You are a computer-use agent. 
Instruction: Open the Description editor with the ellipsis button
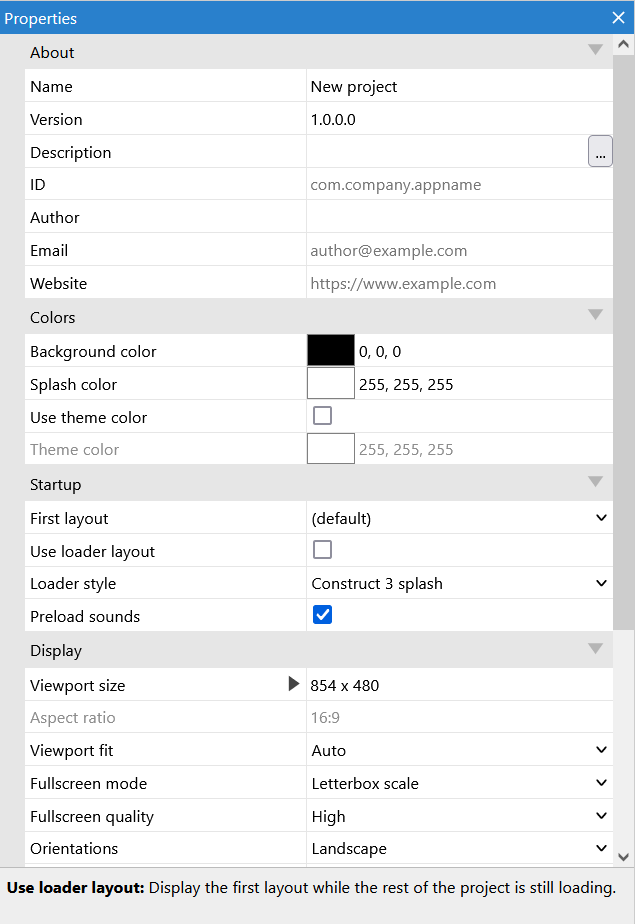600,151
